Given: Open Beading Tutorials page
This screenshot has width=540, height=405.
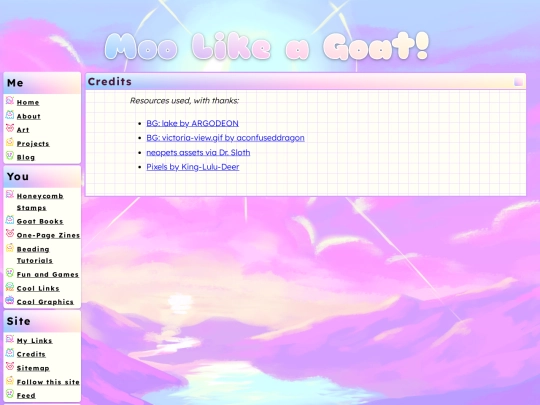Looking at the screenshot, I should pos(34,255).
